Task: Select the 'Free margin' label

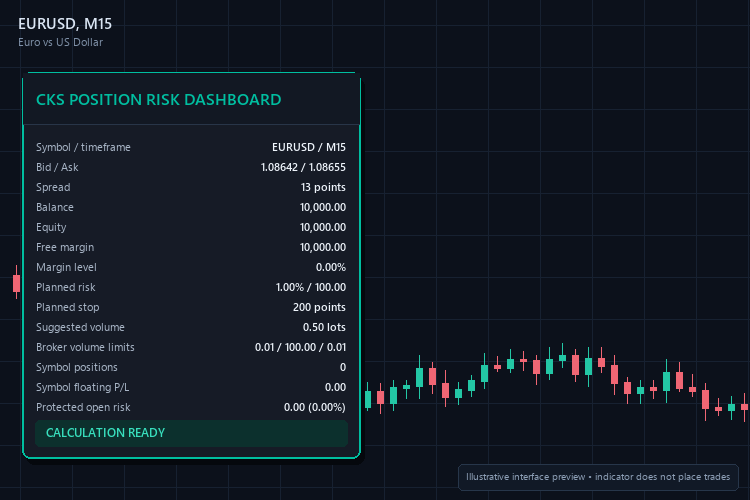Action: click(65, 247)
